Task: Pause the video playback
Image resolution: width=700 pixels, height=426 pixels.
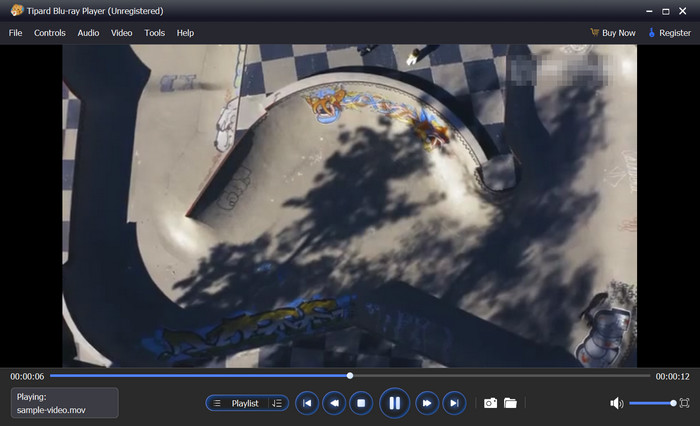Action: (394, 403)
